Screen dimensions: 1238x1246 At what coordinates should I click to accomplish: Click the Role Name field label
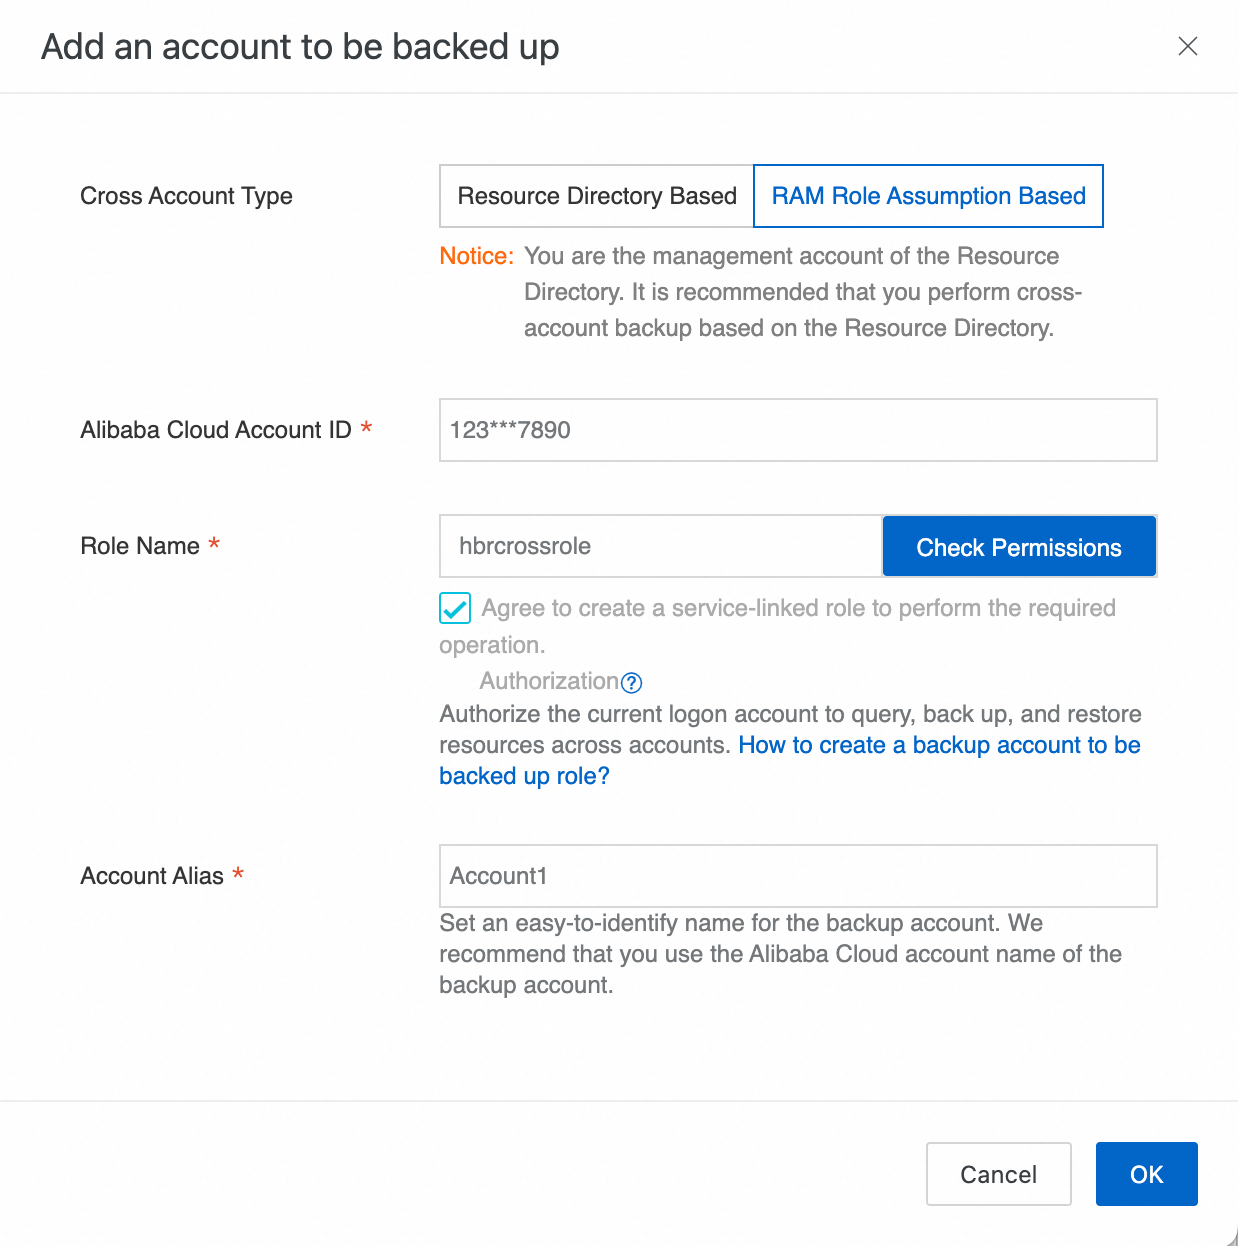(140, 546)
